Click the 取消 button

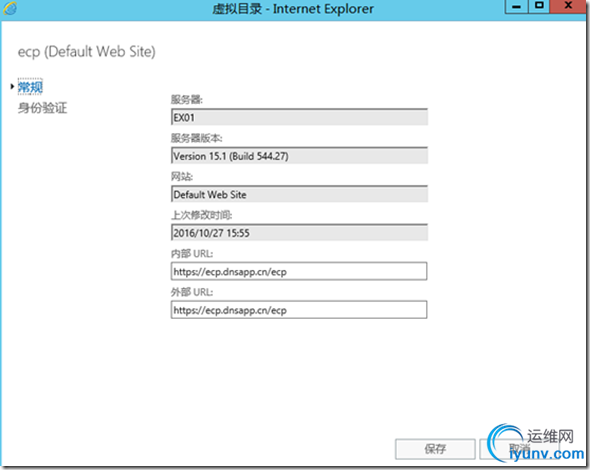point(519,449)
